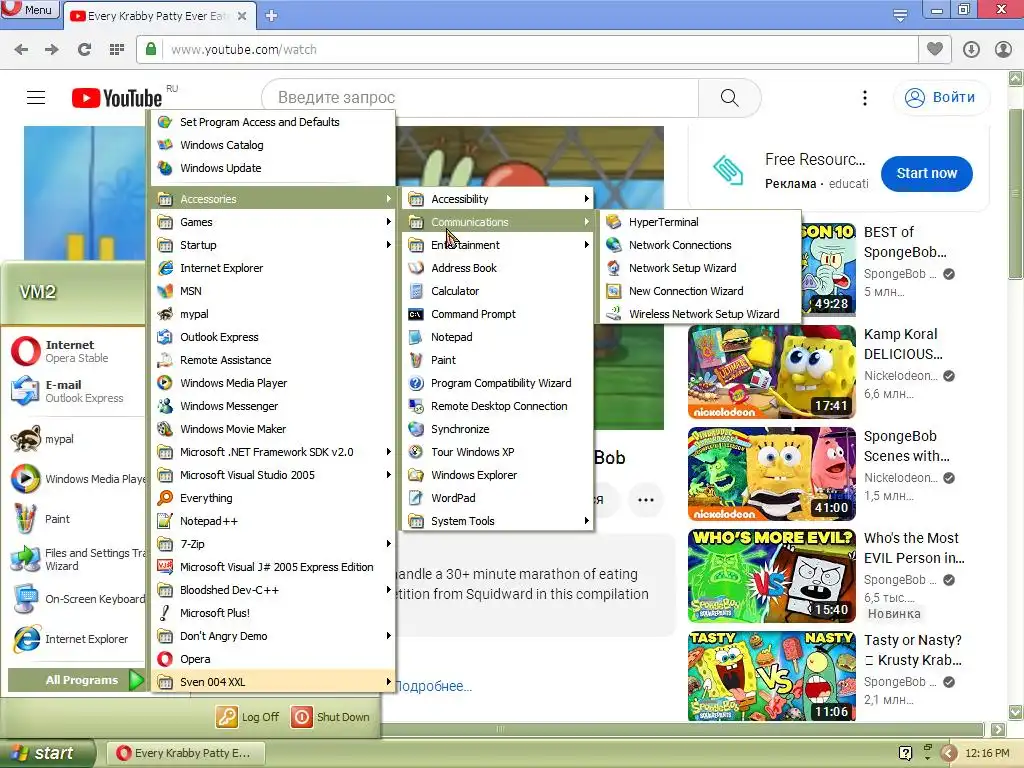1024x768 pixels.
Task: Expand System Tools submenu
Action: point(498,520)
